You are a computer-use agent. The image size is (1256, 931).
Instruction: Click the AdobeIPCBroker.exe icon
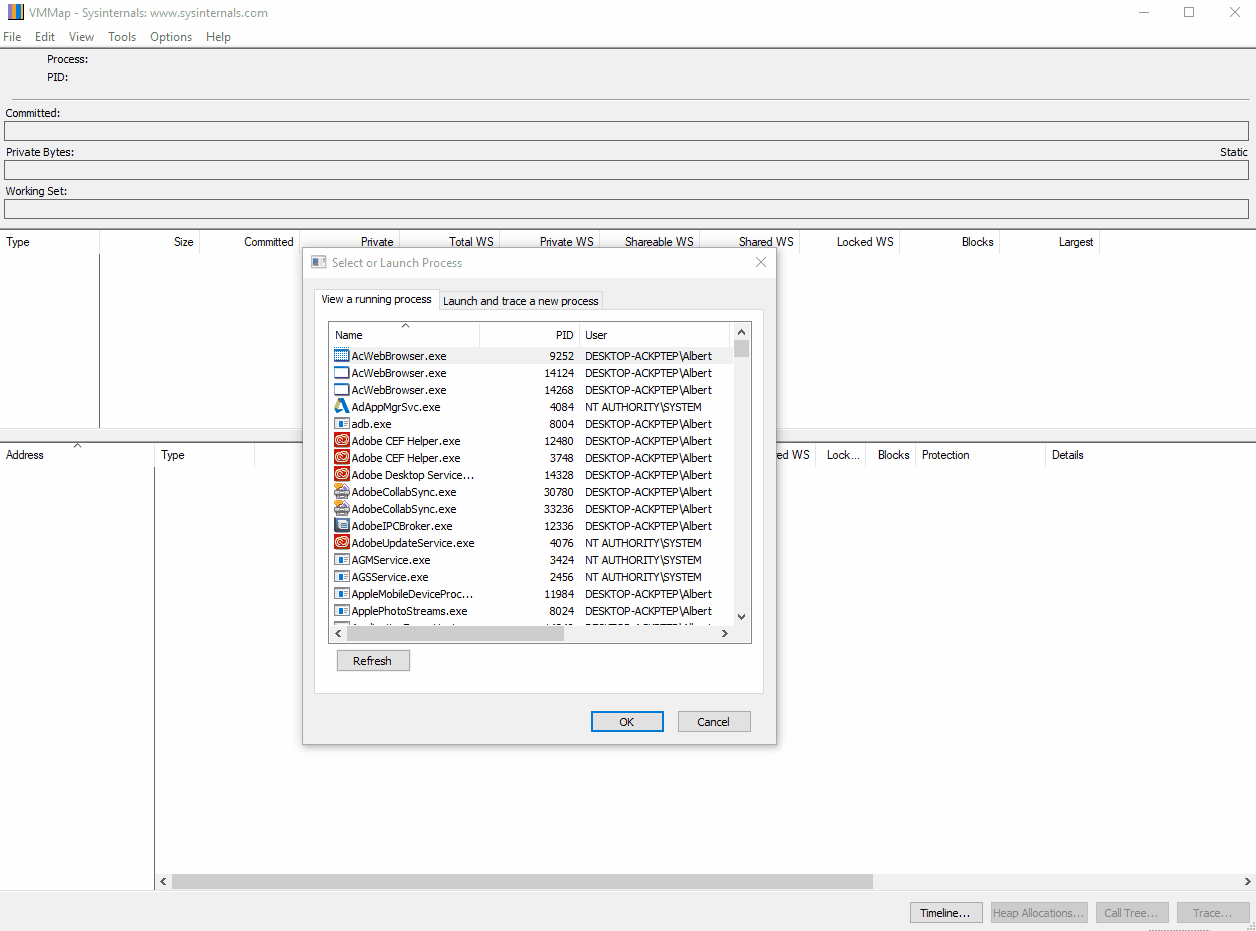pyautogui.click(x=342, y=526)
